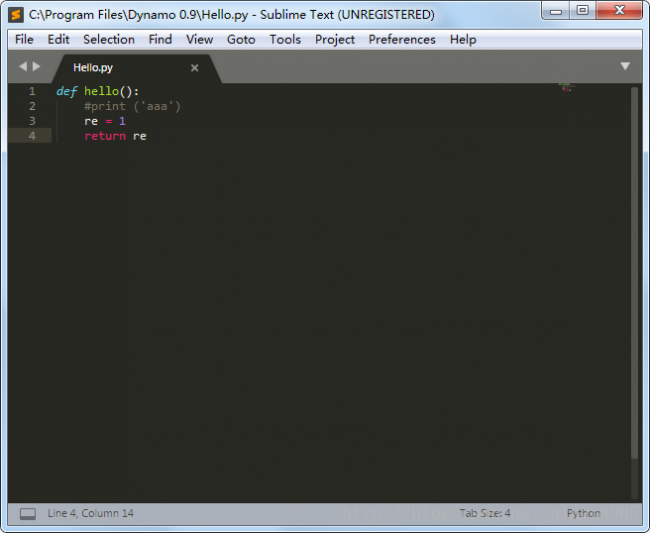Click the Sublime Text app icon in title bar
This screenshot has height=533, width=650.
coord(16,14)
